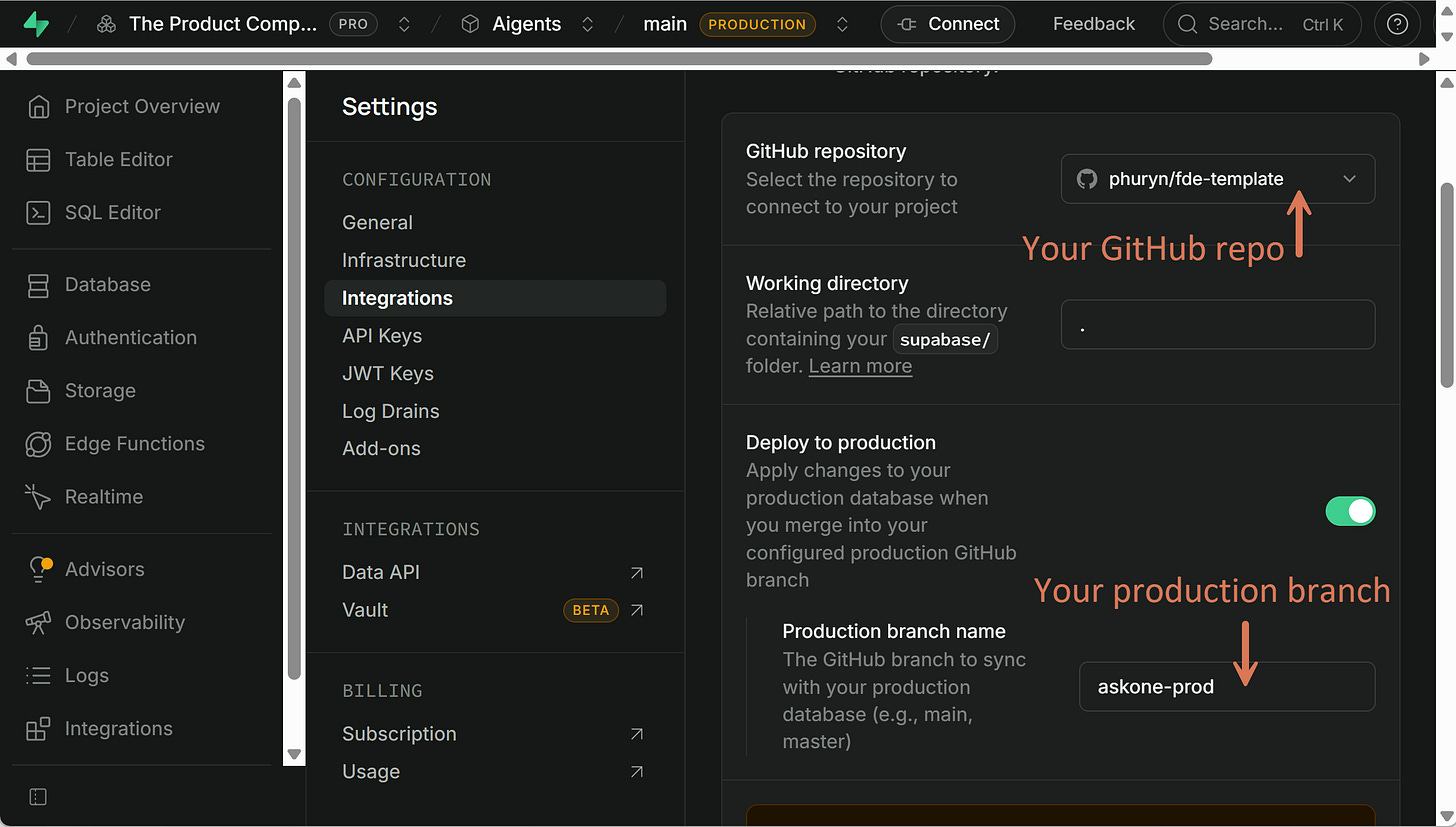Click the PRO plan badge

click(x=353, y=24)
